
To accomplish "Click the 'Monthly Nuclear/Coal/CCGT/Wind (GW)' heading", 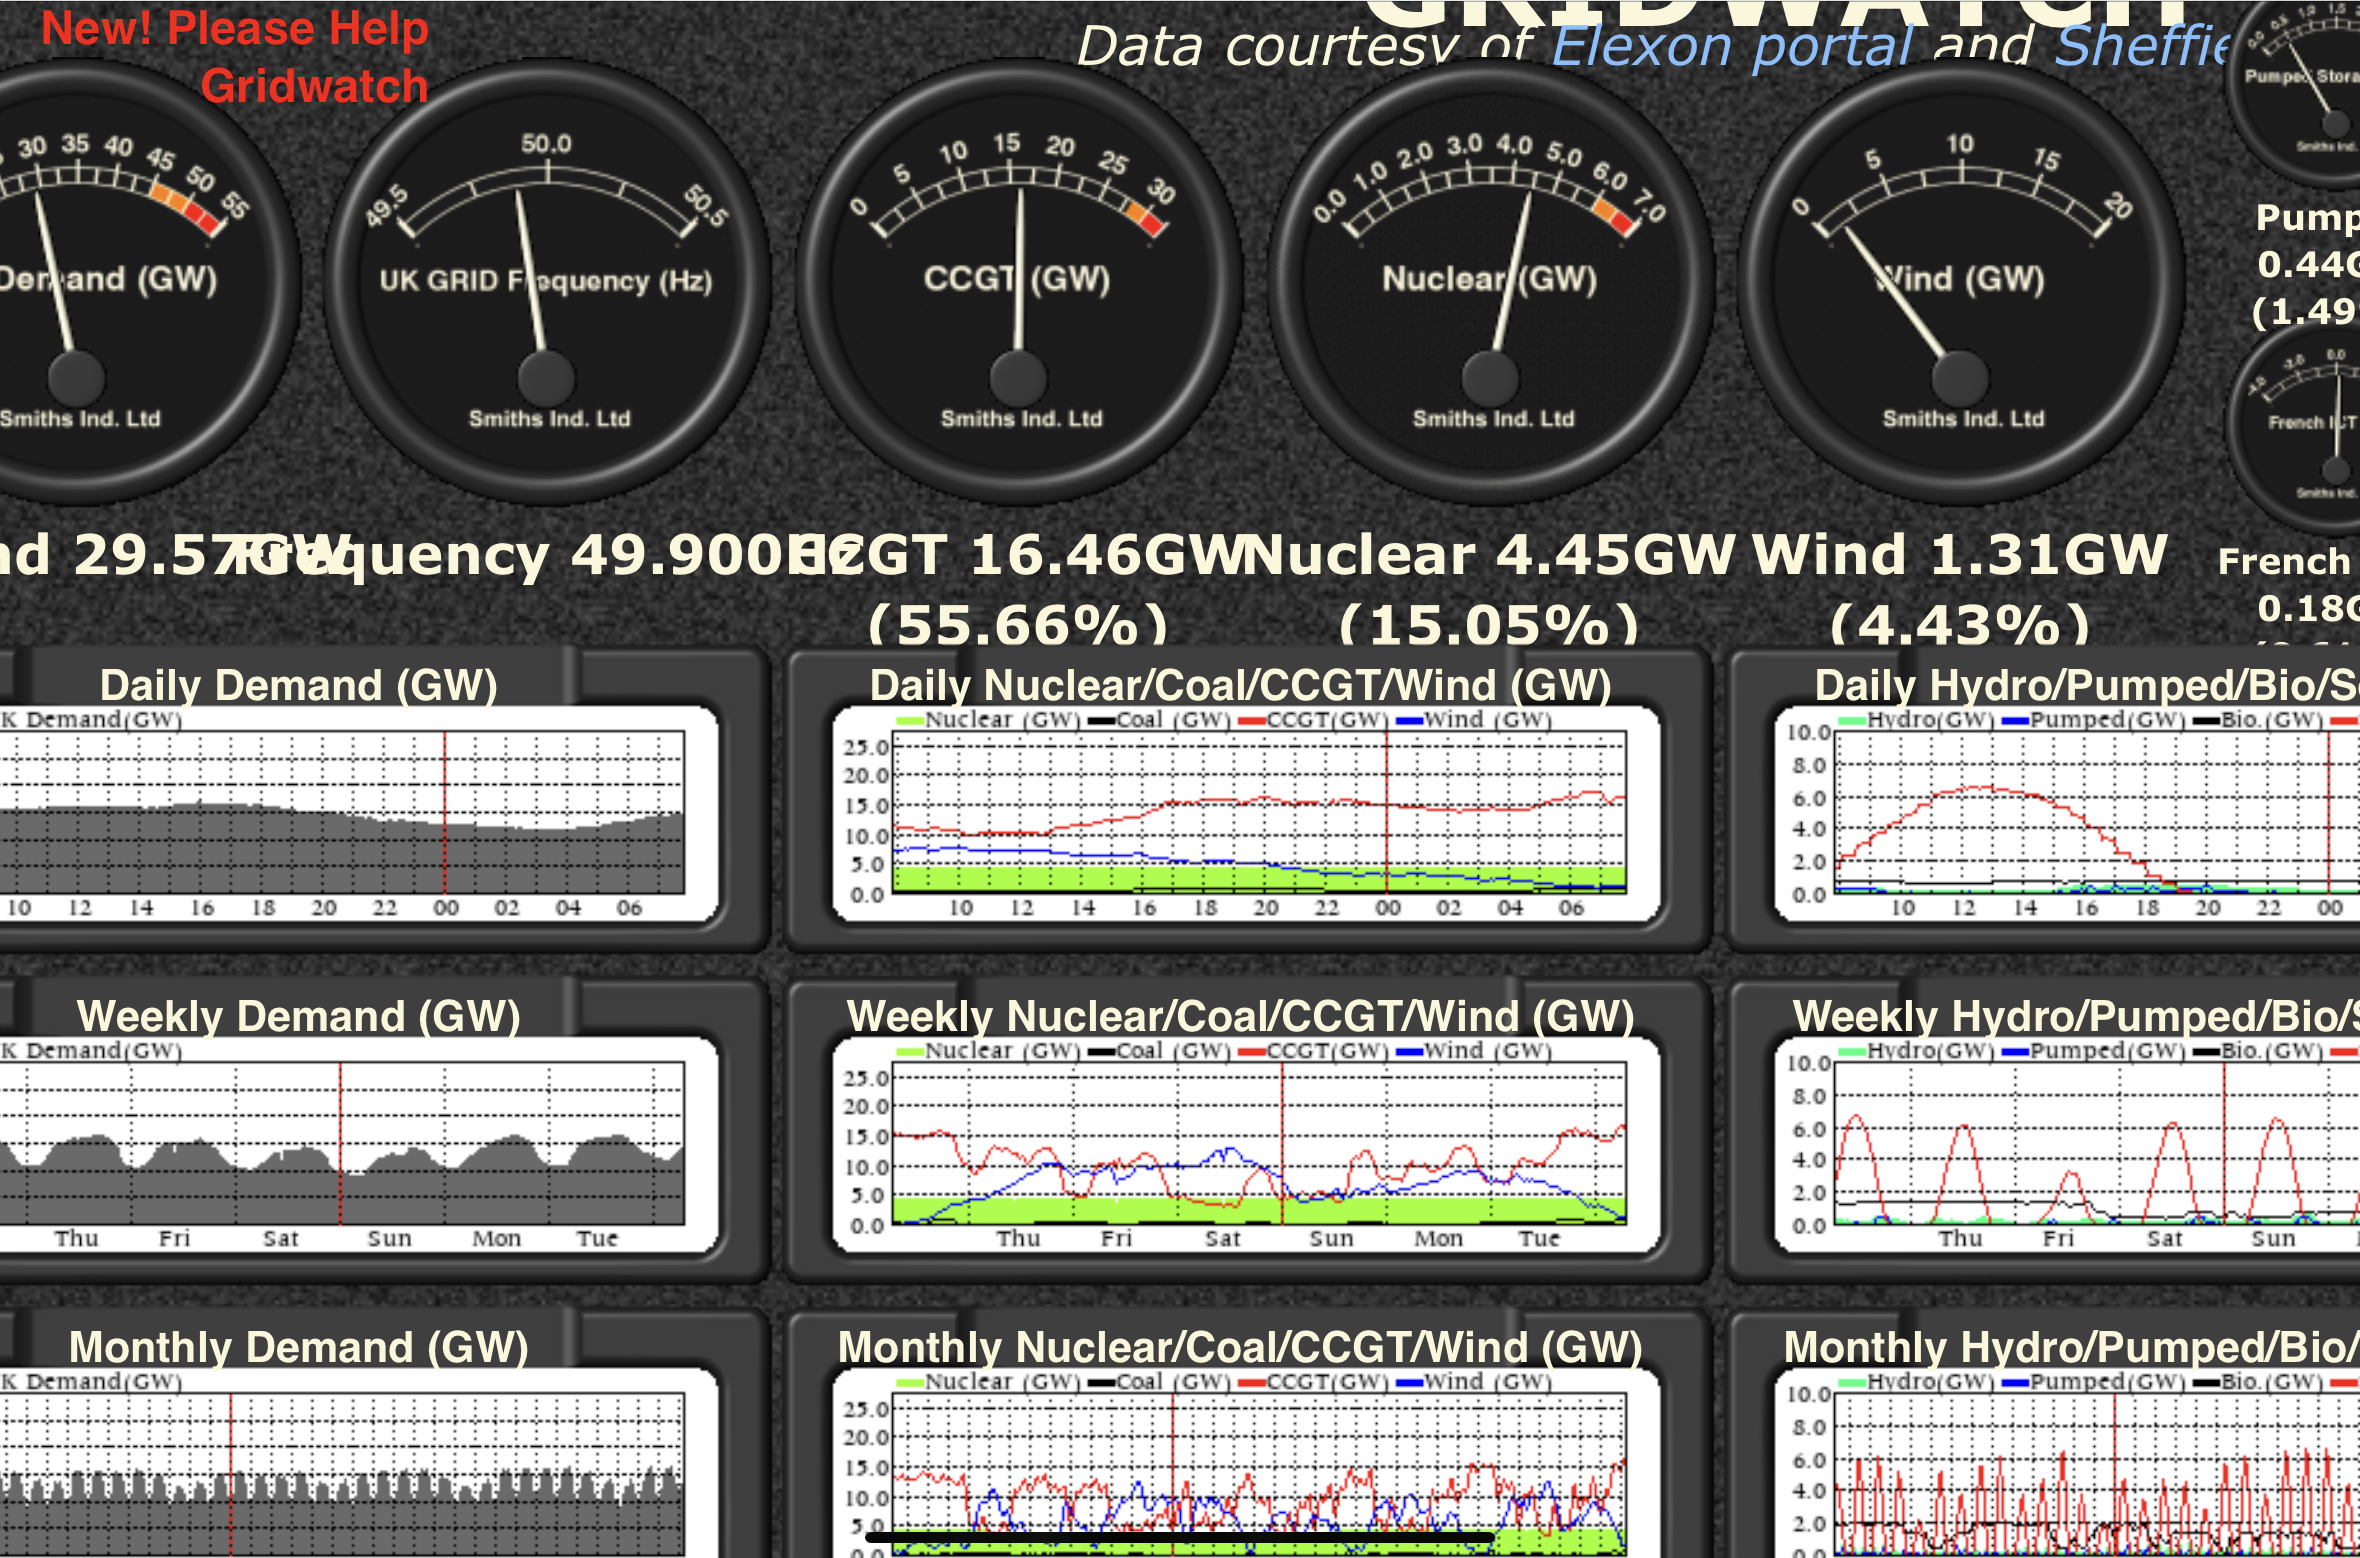I will point(1240,1348).
